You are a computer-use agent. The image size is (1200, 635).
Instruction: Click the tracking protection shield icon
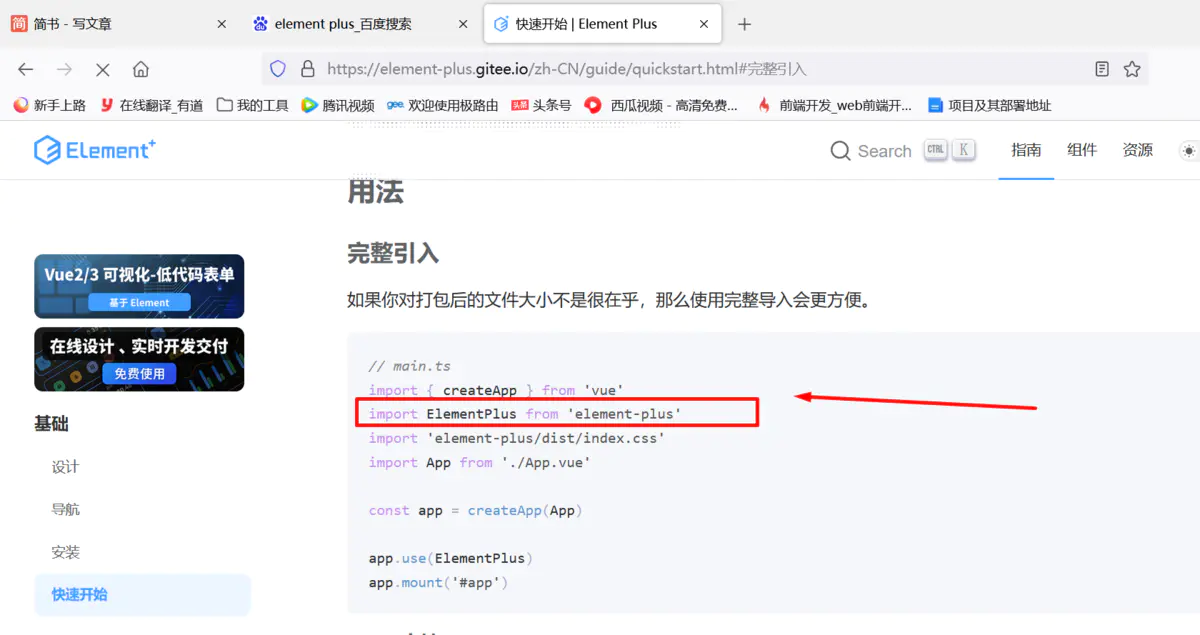279,70
